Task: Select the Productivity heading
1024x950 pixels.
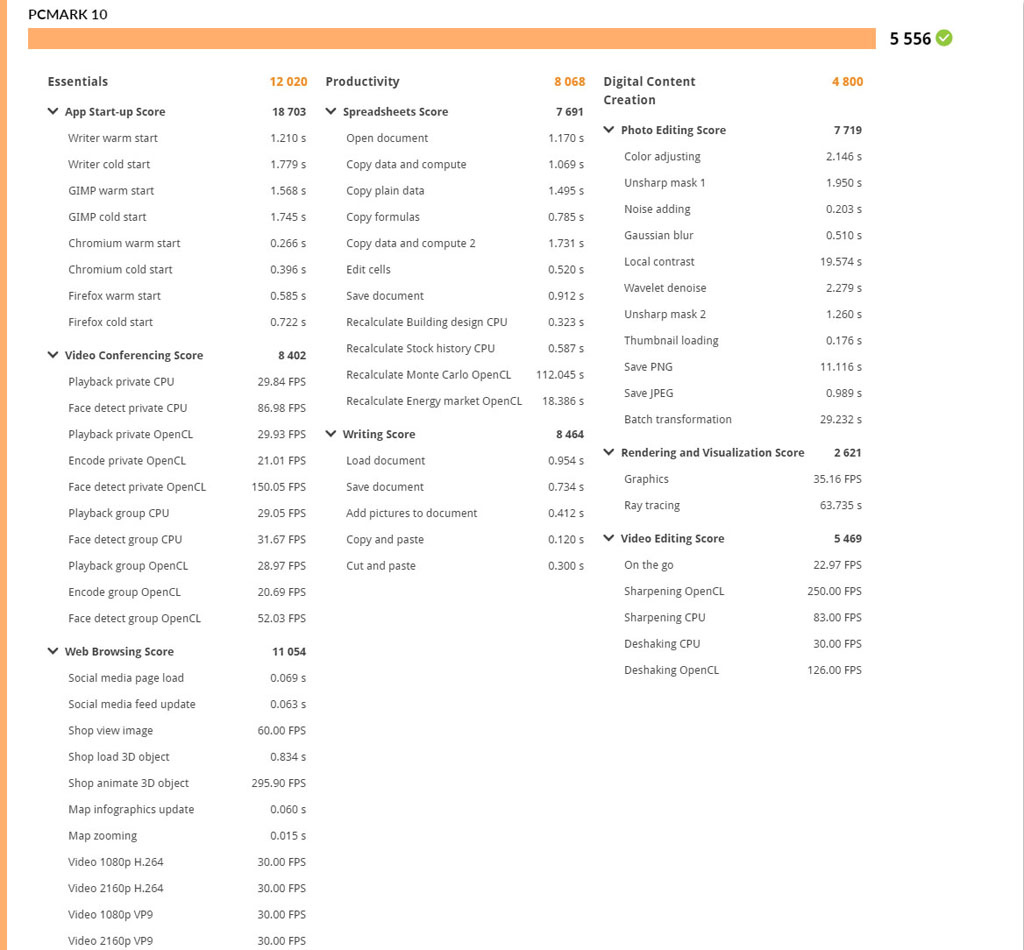Action: click(362, 82)
